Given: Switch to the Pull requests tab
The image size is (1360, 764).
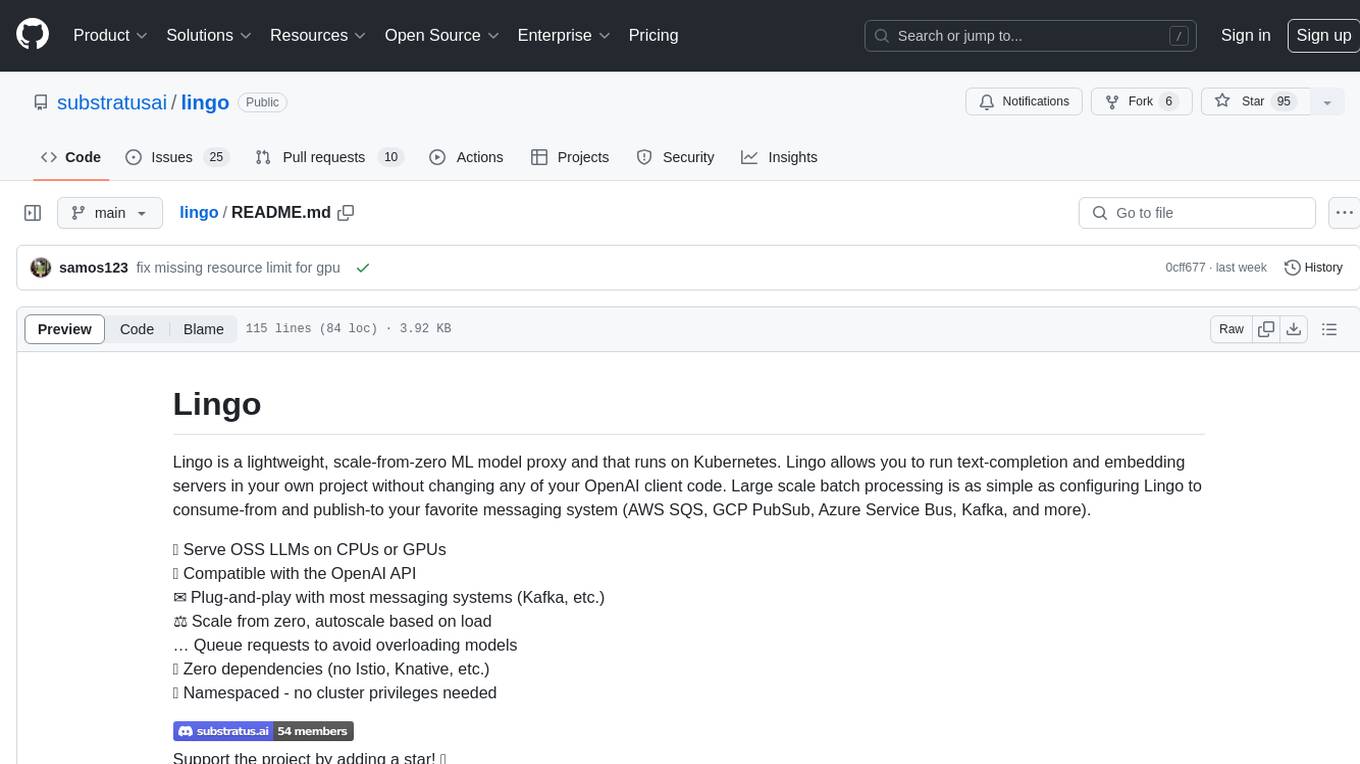Looking at the screenshot, I should click(328, 157).
